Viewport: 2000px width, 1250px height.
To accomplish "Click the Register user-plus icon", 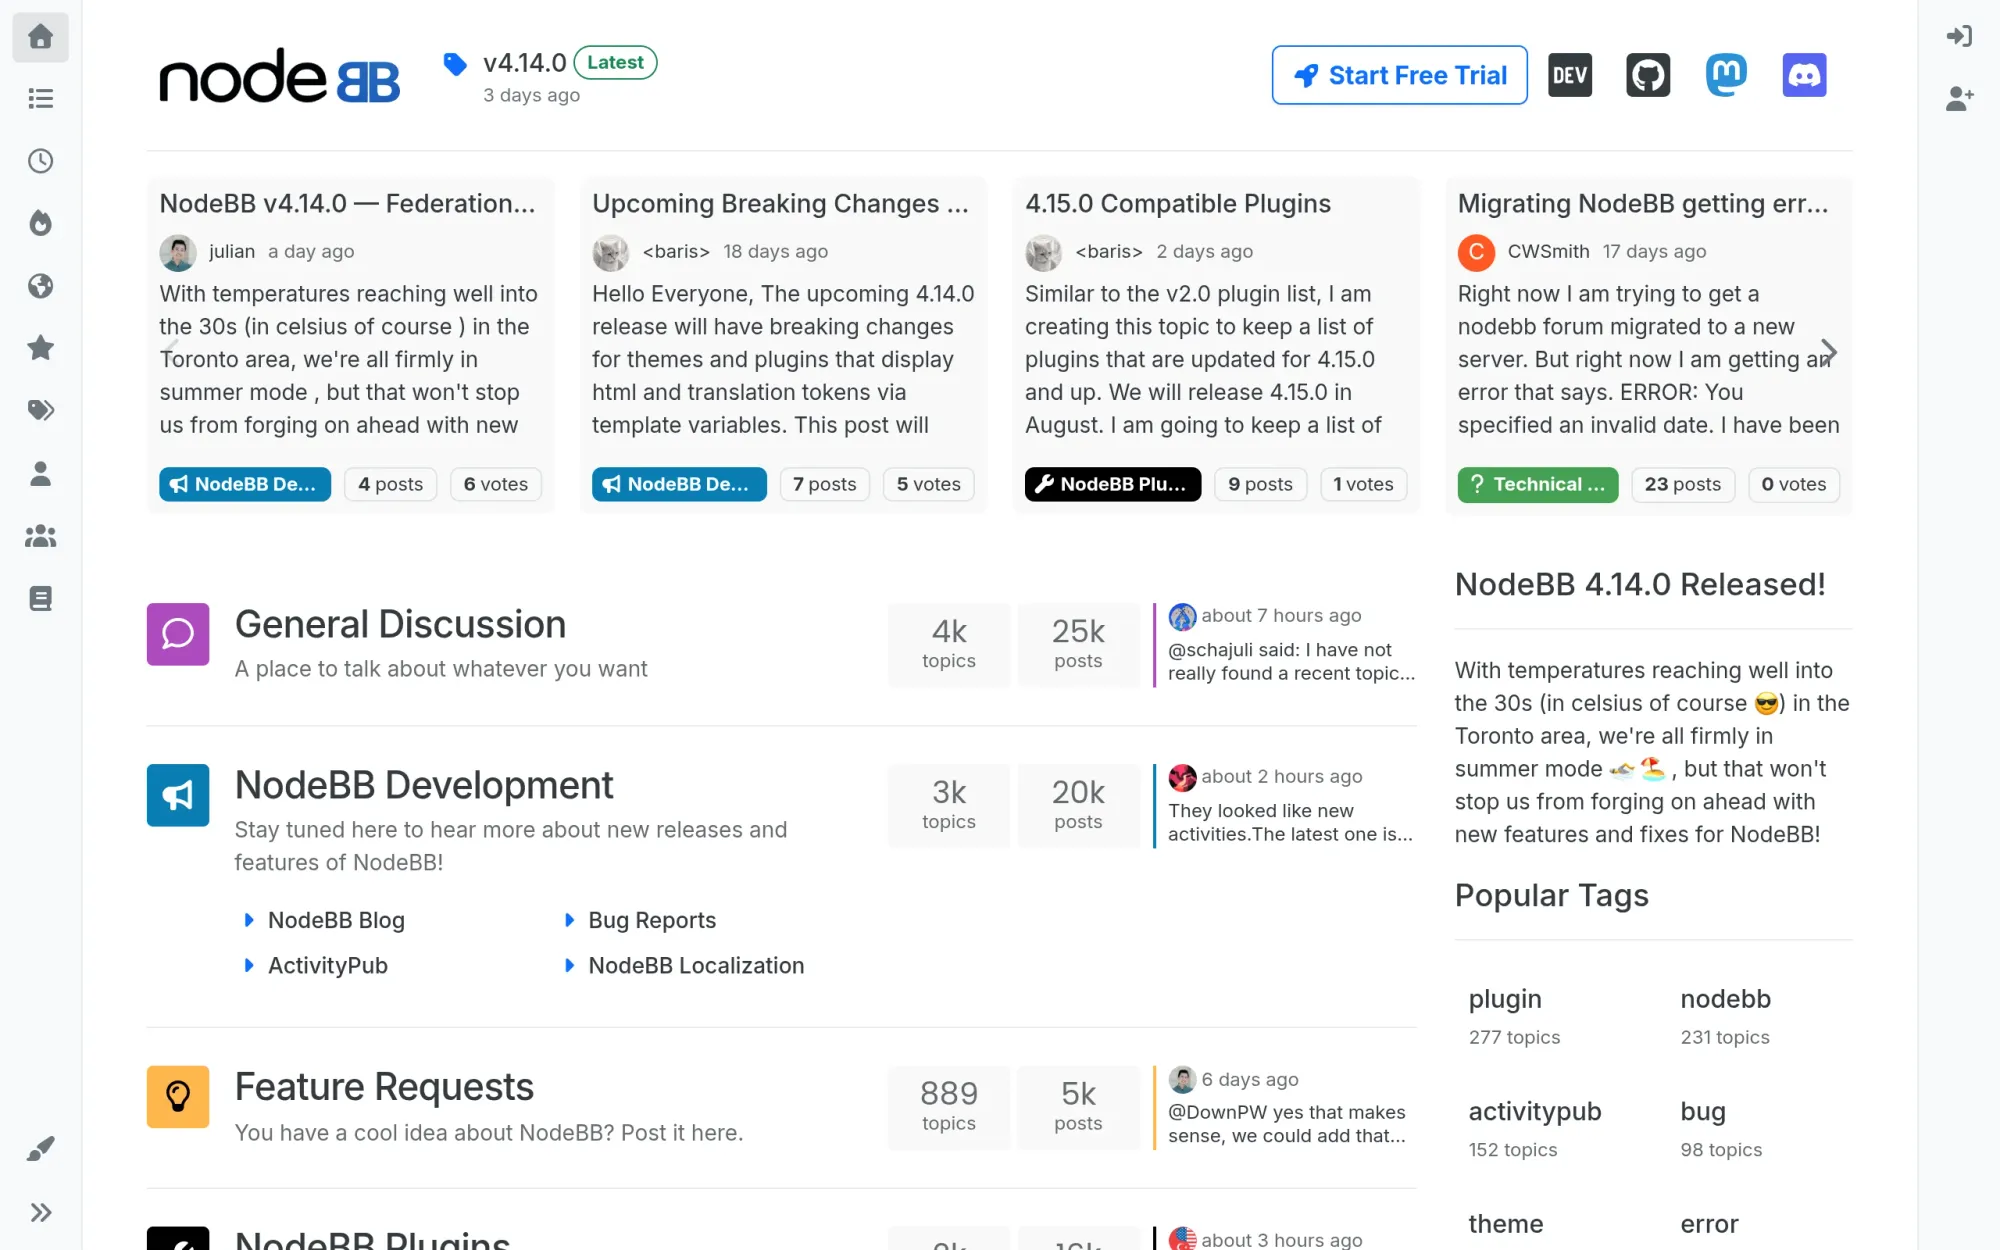I will [1959, 98].
